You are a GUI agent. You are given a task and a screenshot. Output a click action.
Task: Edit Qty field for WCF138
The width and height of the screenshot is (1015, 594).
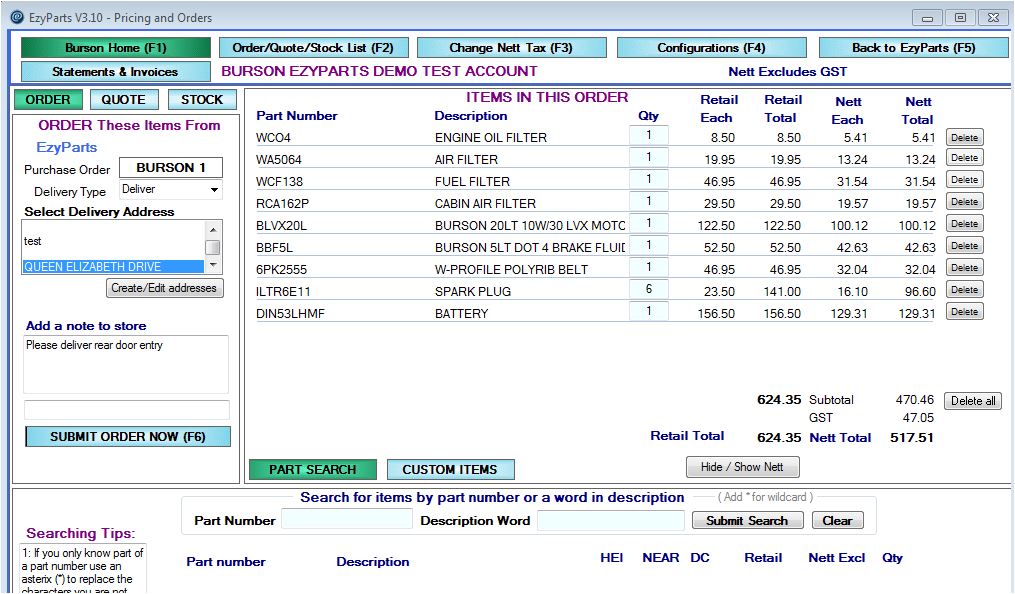649,179
